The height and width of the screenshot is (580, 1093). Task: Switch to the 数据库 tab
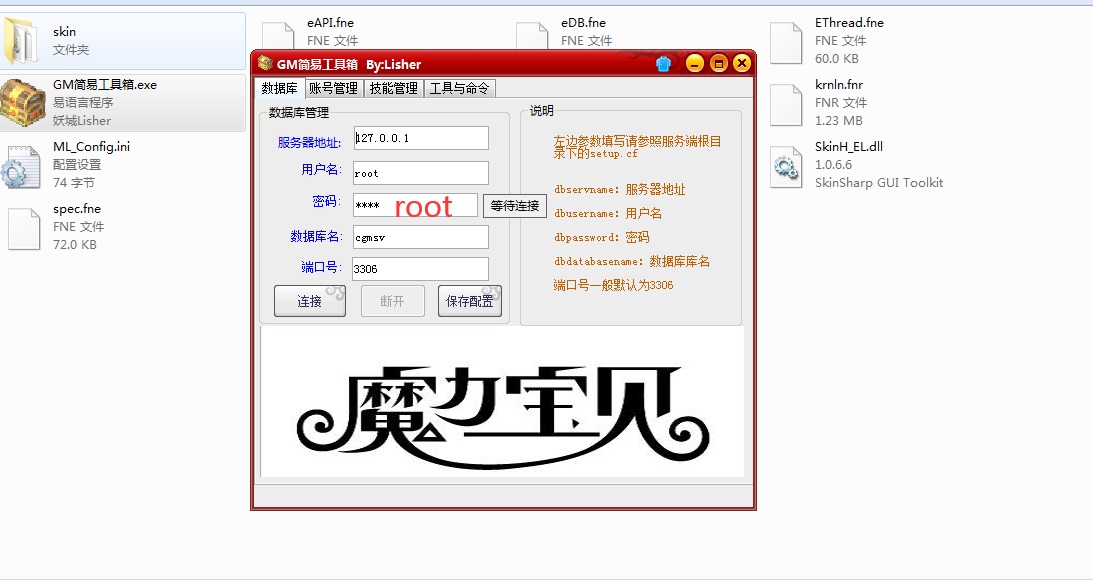(280, 88)
